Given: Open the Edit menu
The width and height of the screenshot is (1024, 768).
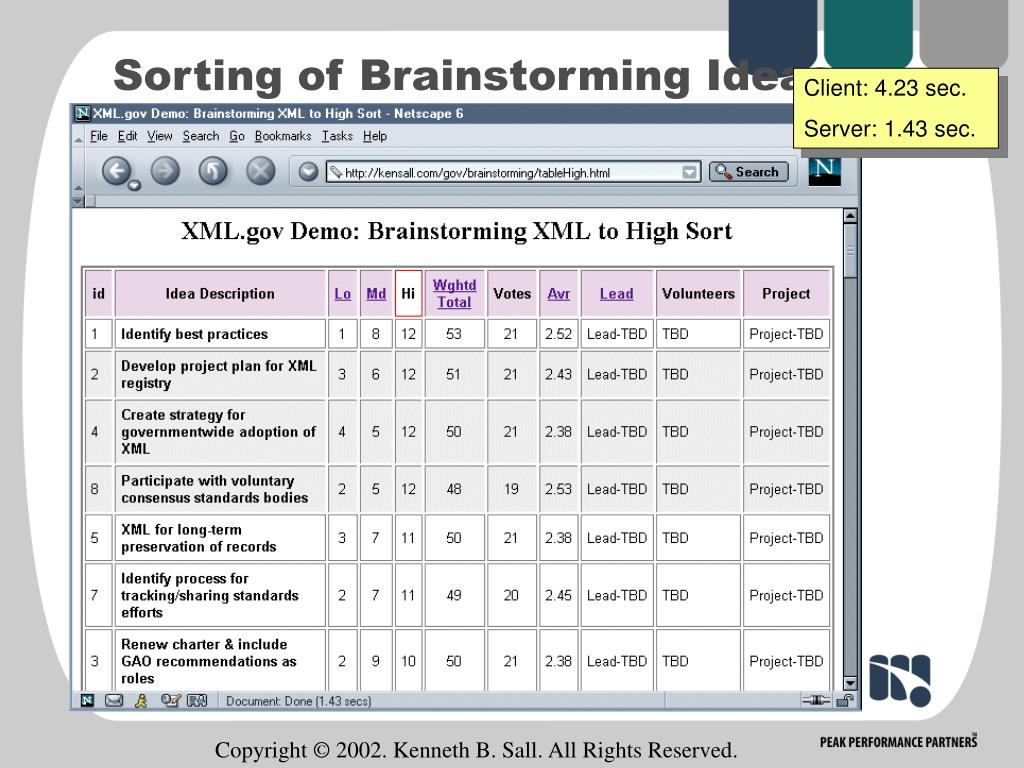Looking at the screenshot, I should [x=127, y=136].
